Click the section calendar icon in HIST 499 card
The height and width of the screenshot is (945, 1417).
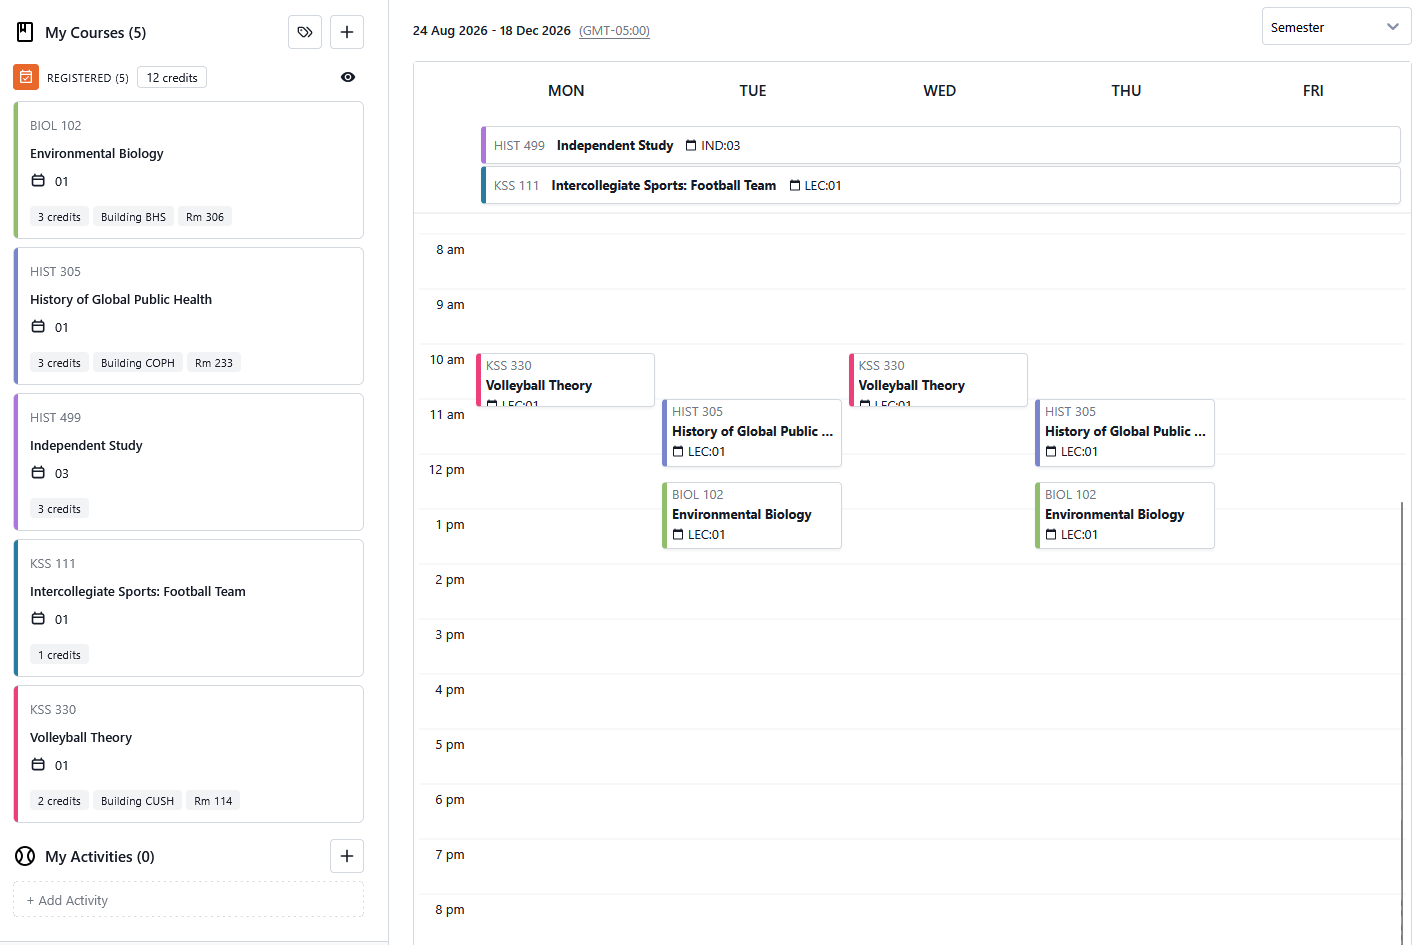[38, 473]
